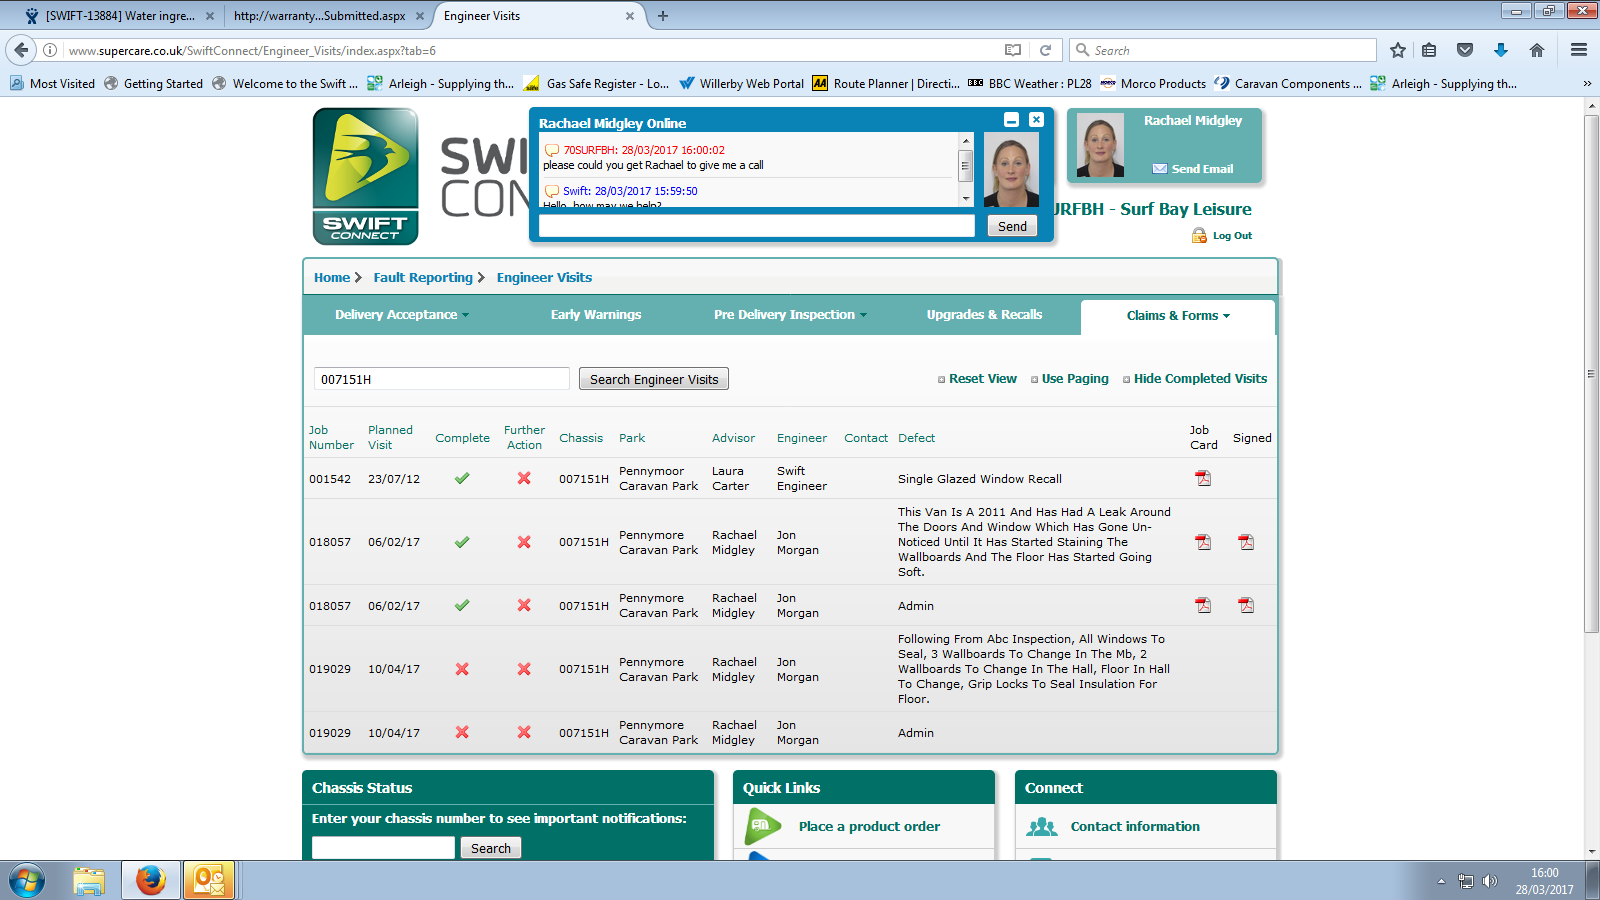
Task: Open Signed PDF for the leak defect visit
Action: [x=1246, y=542]
